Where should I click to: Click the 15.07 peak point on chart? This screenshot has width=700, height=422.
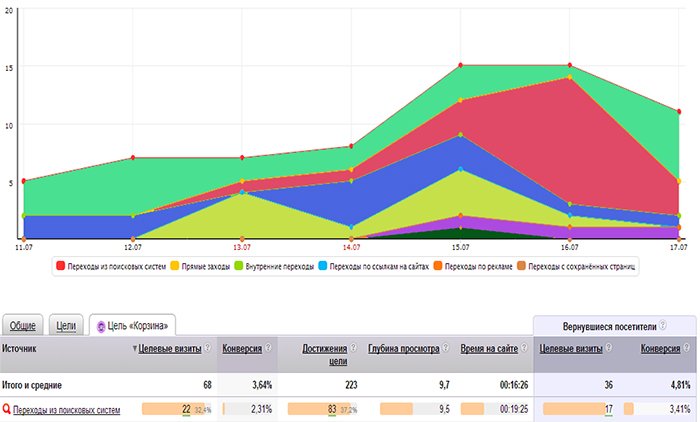pyautogui.click(x=460, y=66)
